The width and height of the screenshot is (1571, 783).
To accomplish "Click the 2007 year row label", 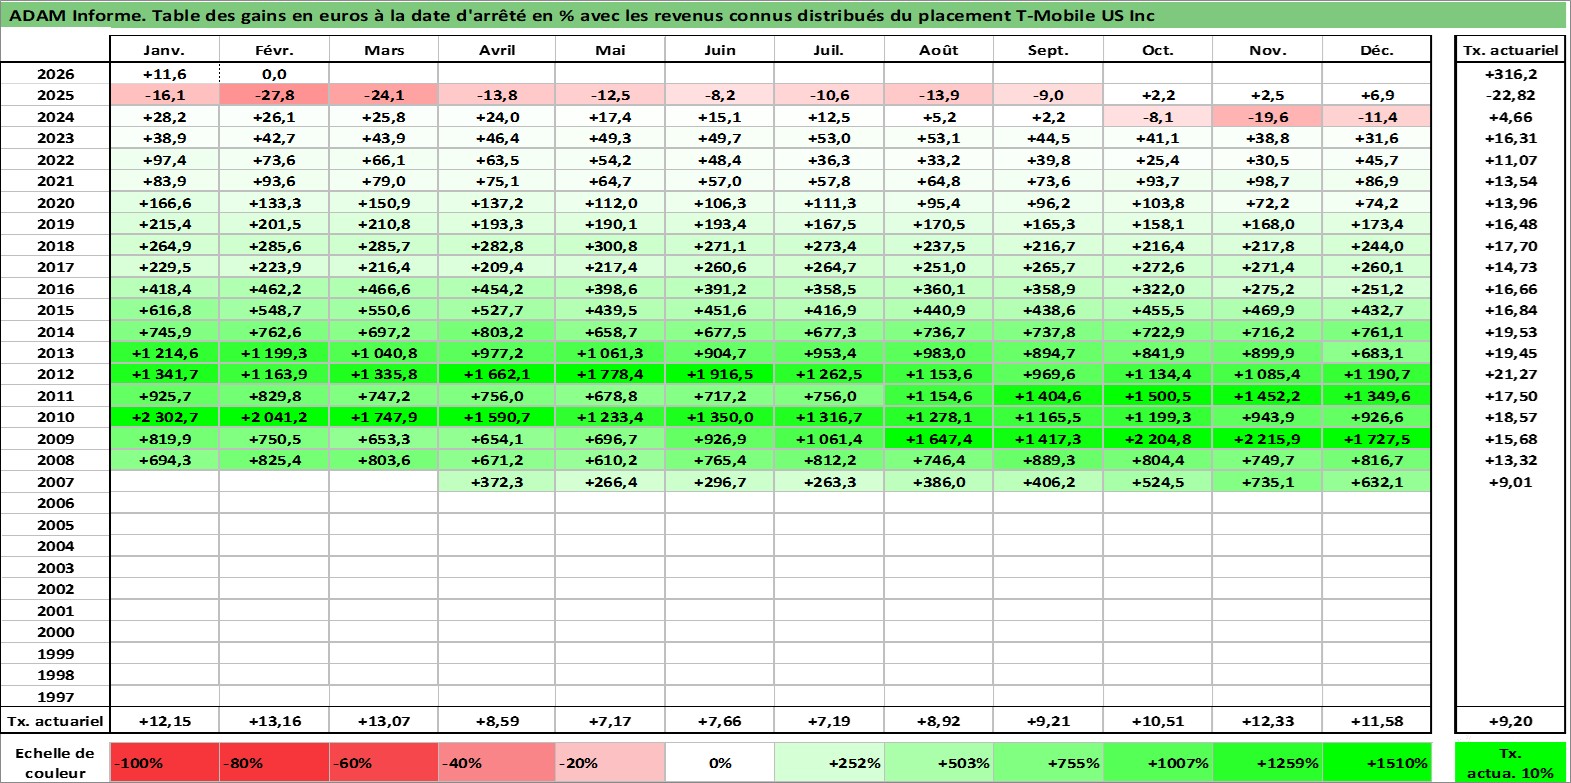I will (x=55, y=482).
